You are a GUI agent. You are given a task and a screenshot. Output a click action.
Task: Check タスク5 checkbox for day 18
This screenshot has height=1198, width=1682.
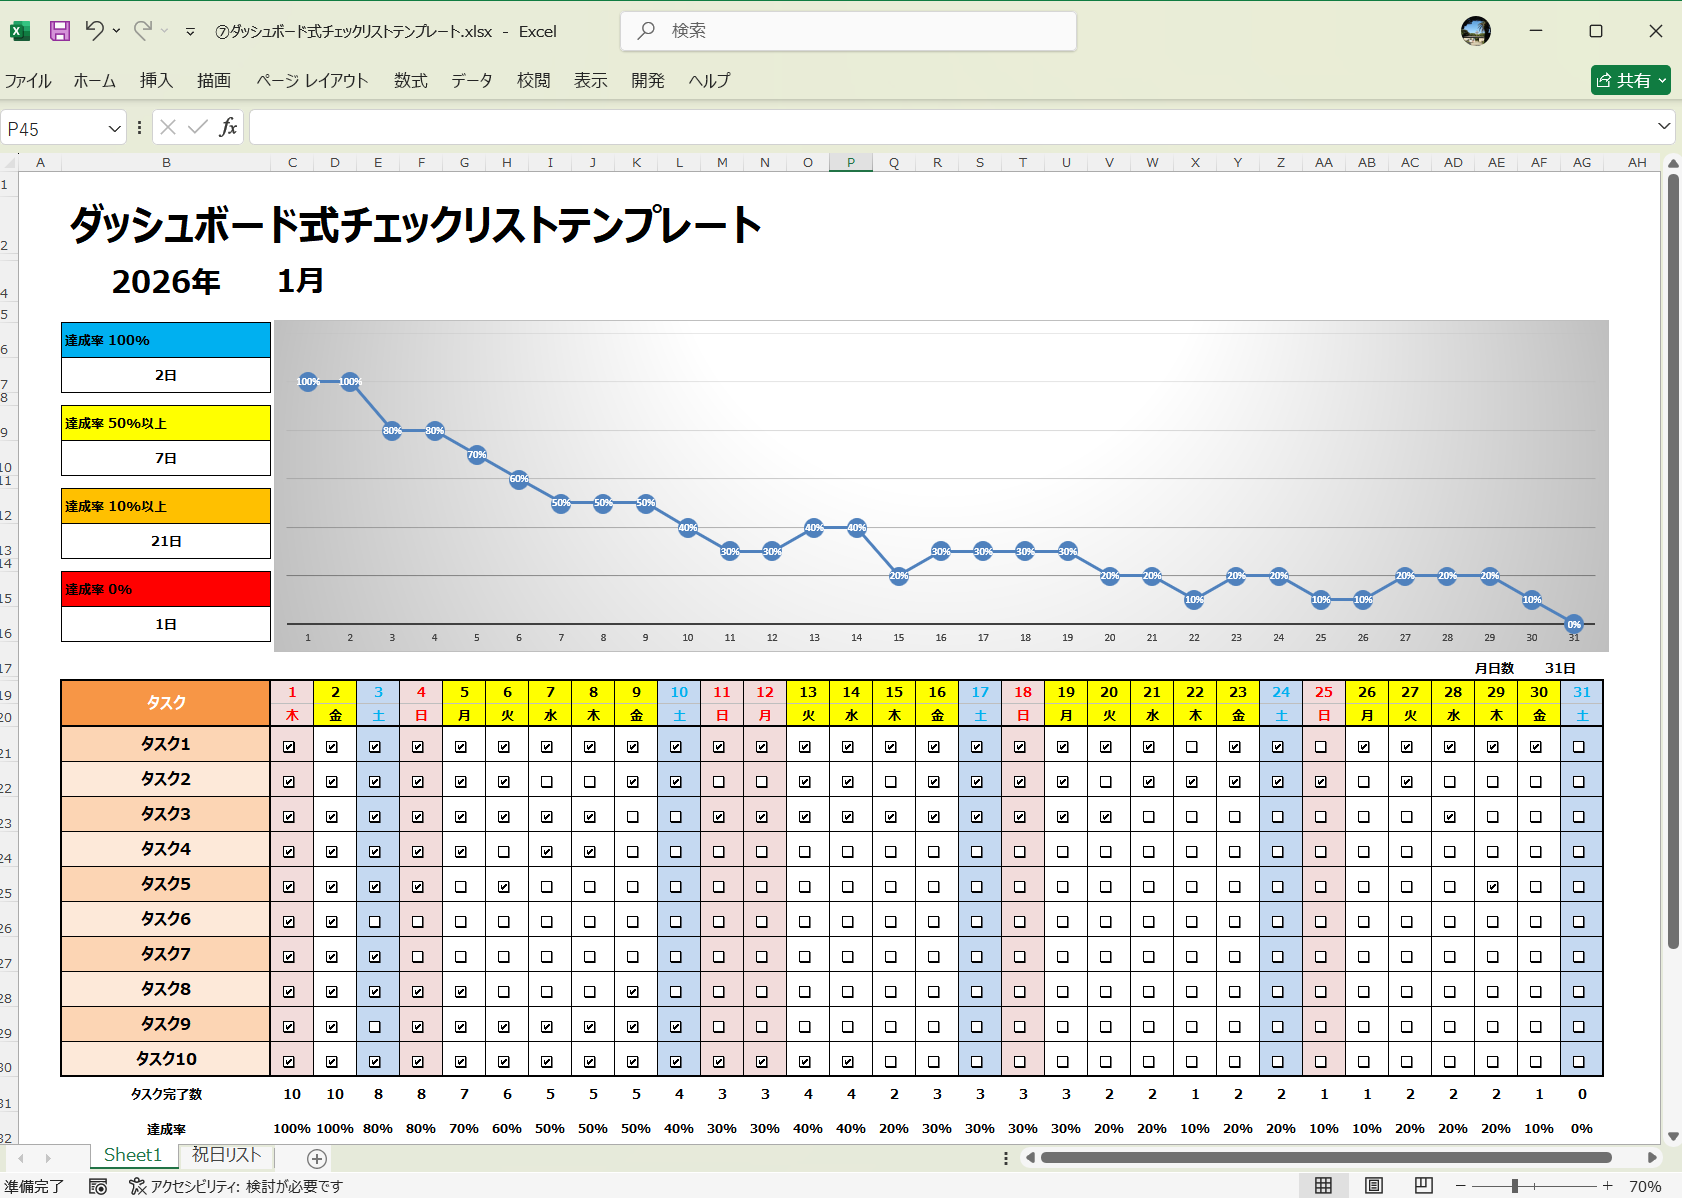click(1023, 885)
